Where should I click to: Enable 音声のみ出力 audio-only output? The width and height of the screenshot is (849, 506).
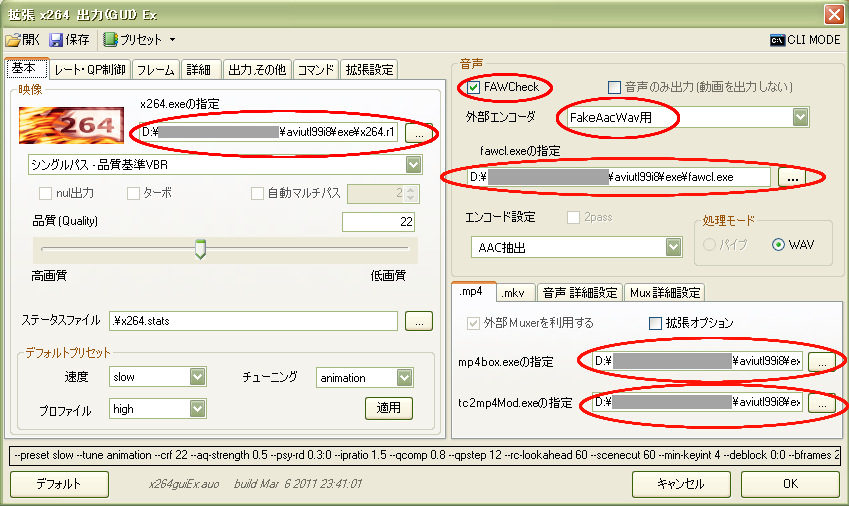pos(614,87)
